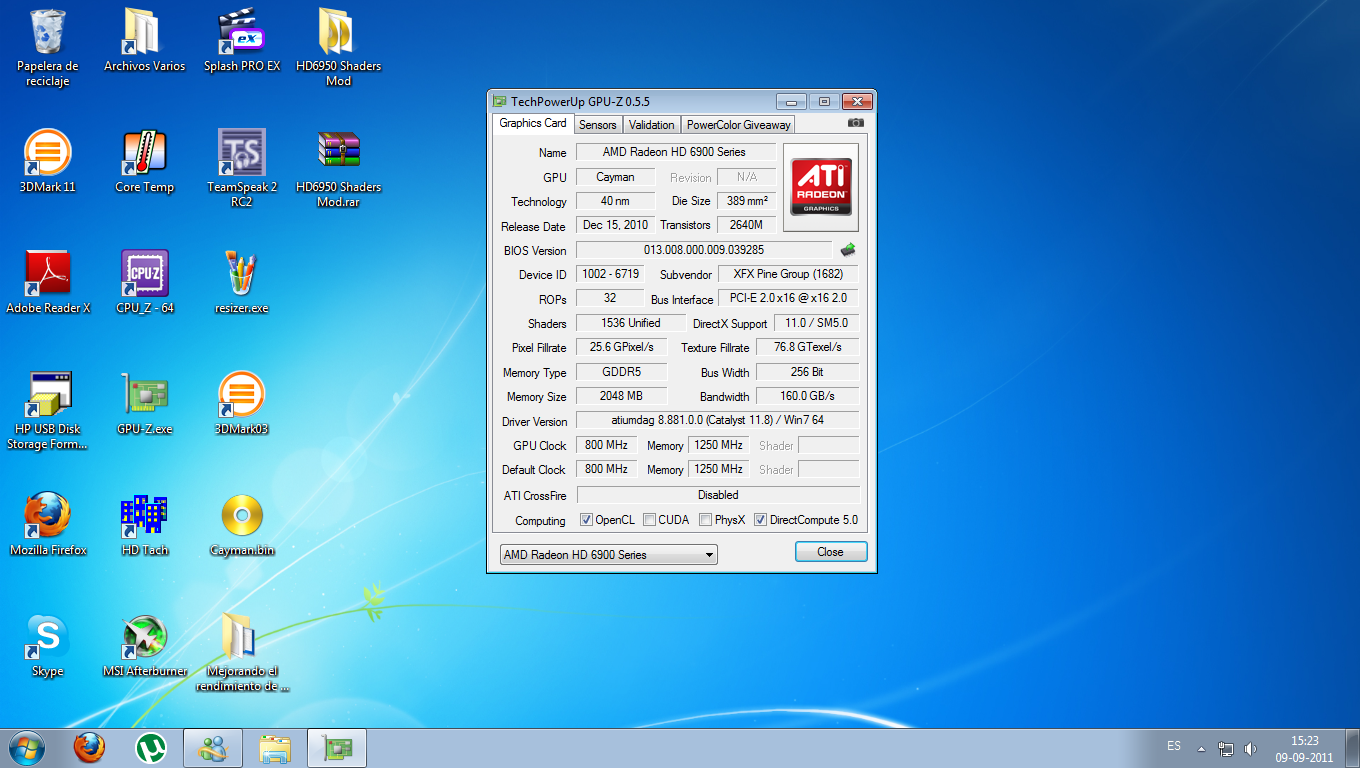Click the Device ID value "1002 - 6719"
Viewport: 1360px width, 768px height.
tap(610, 274)
